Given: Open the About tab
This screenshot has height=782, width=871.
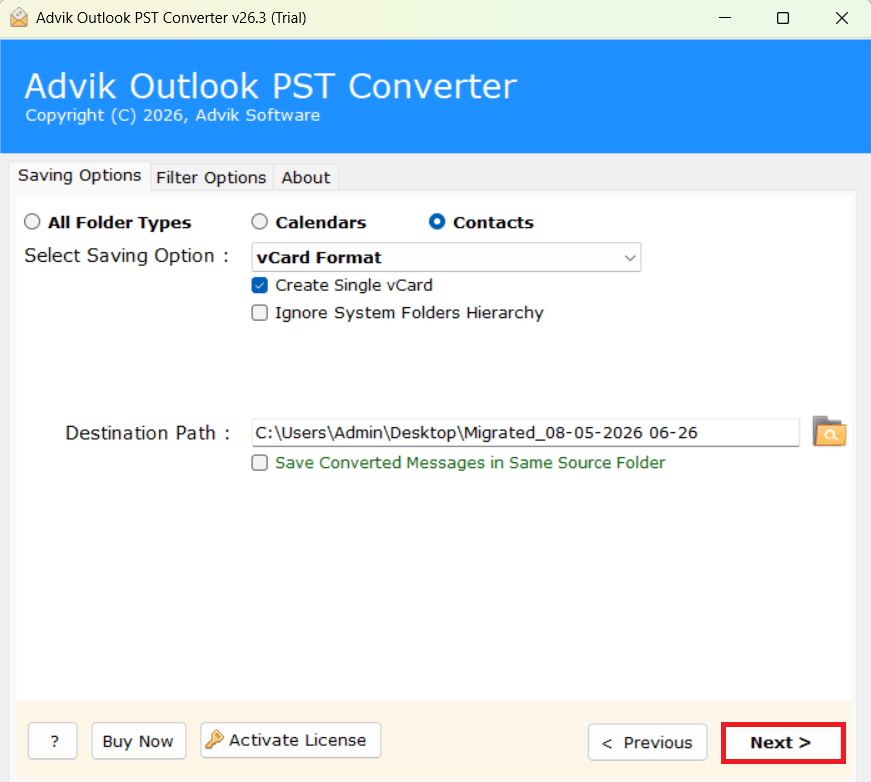Looking at the screenshot, I should pos(306,178).
